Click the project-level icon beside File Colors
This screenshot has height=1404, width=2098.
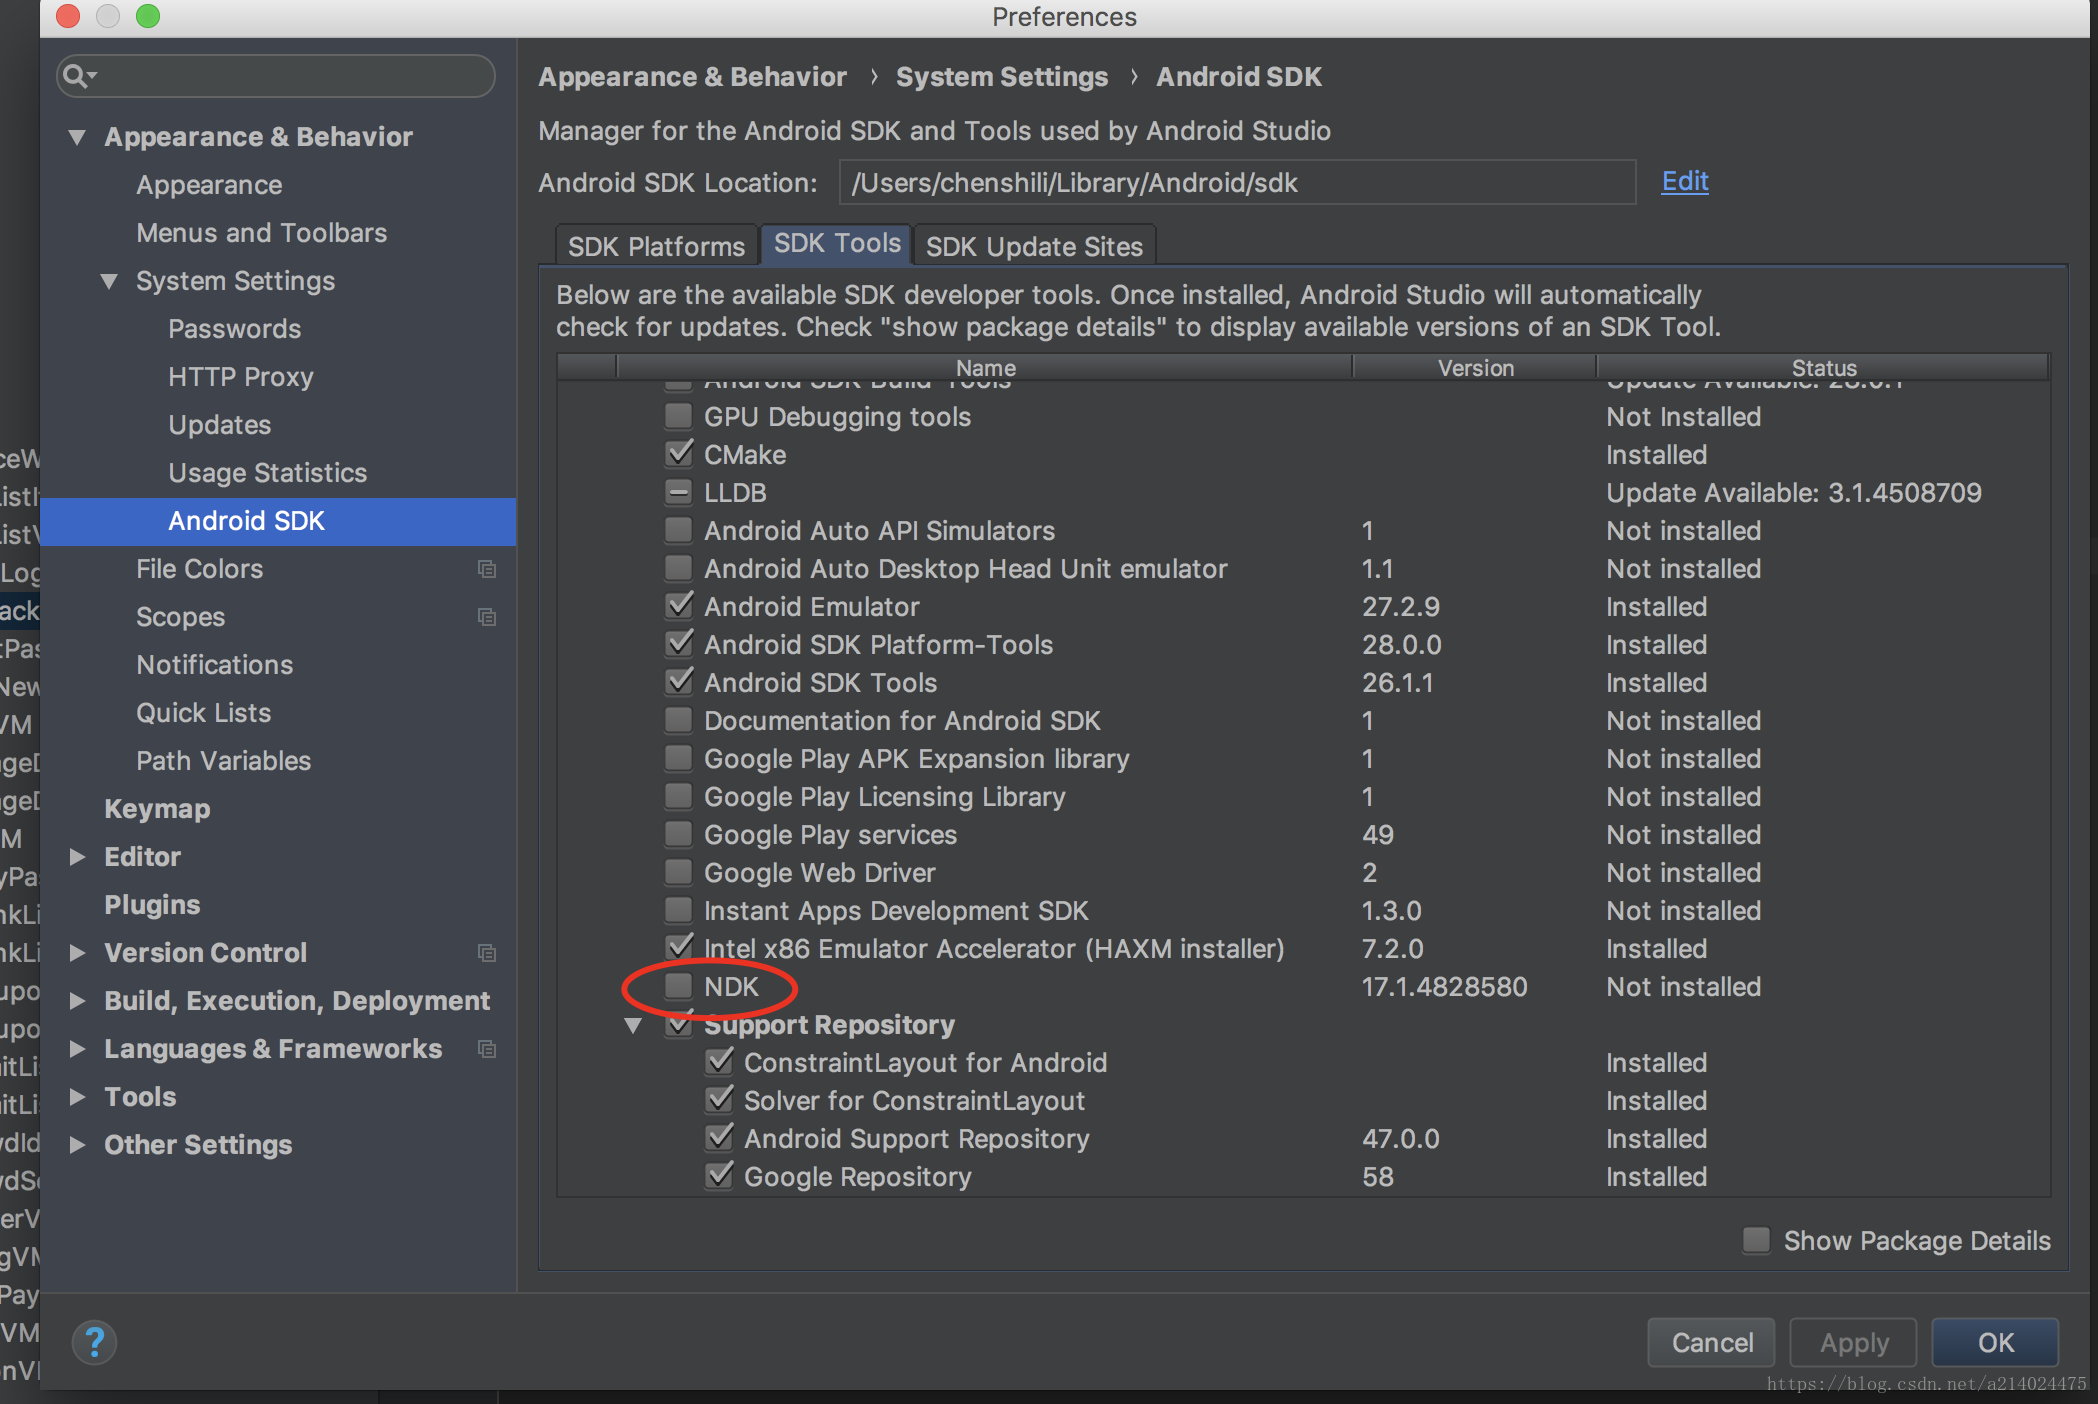click(487, 569)
